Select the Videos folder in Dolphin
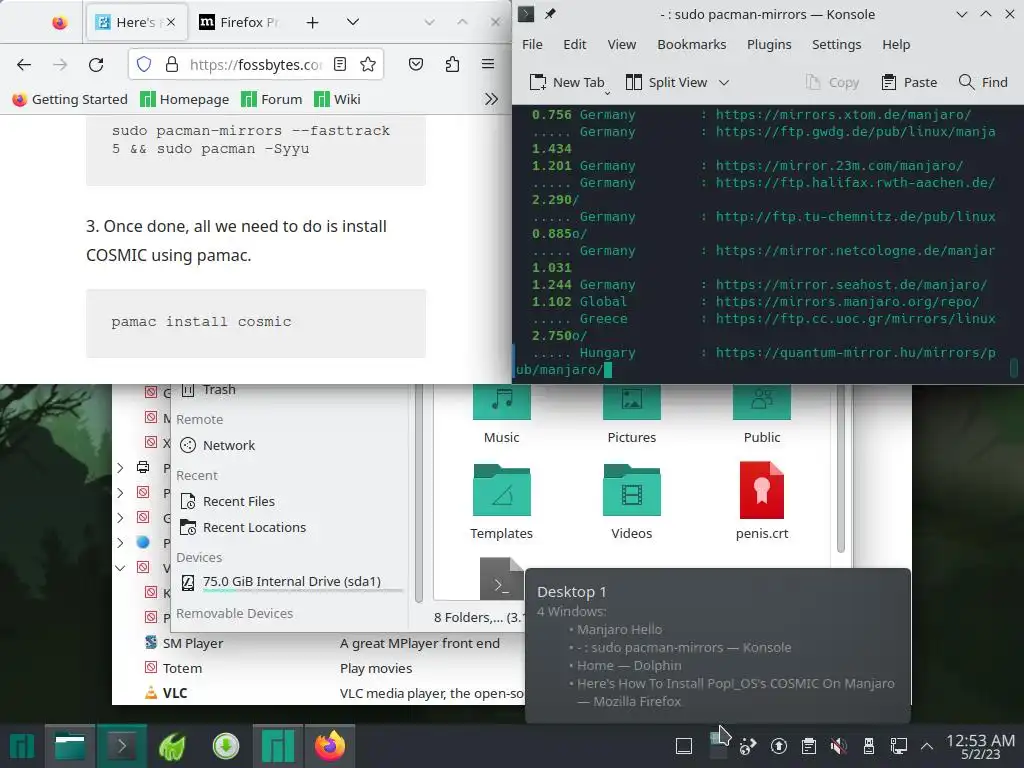Screen dimensions: 1024x768 pyautogui.click(x=632, y=502)
